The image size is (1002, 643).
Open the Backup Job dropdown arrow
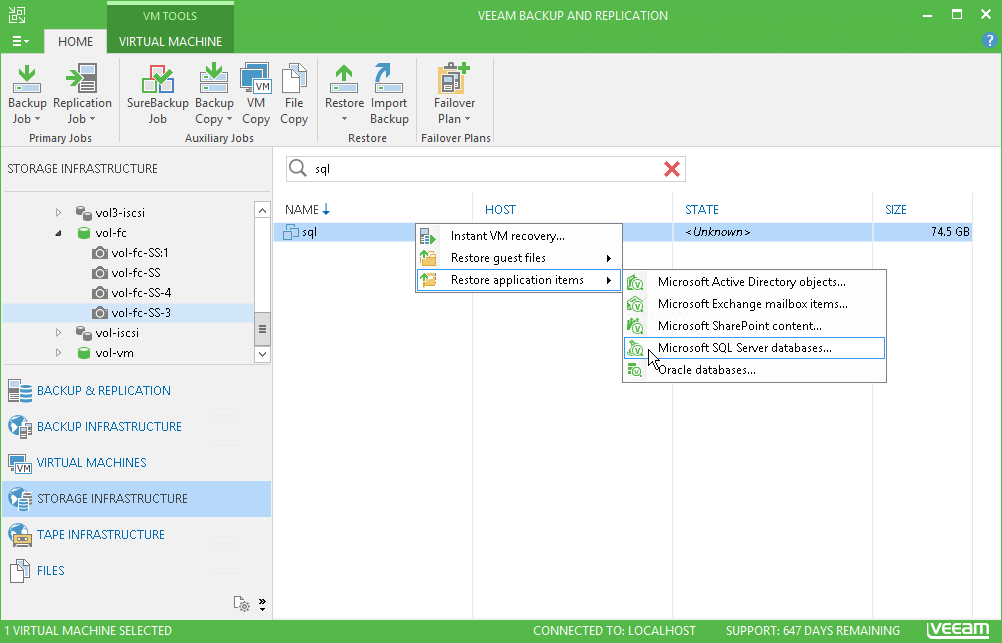click(x=37, y=120)
